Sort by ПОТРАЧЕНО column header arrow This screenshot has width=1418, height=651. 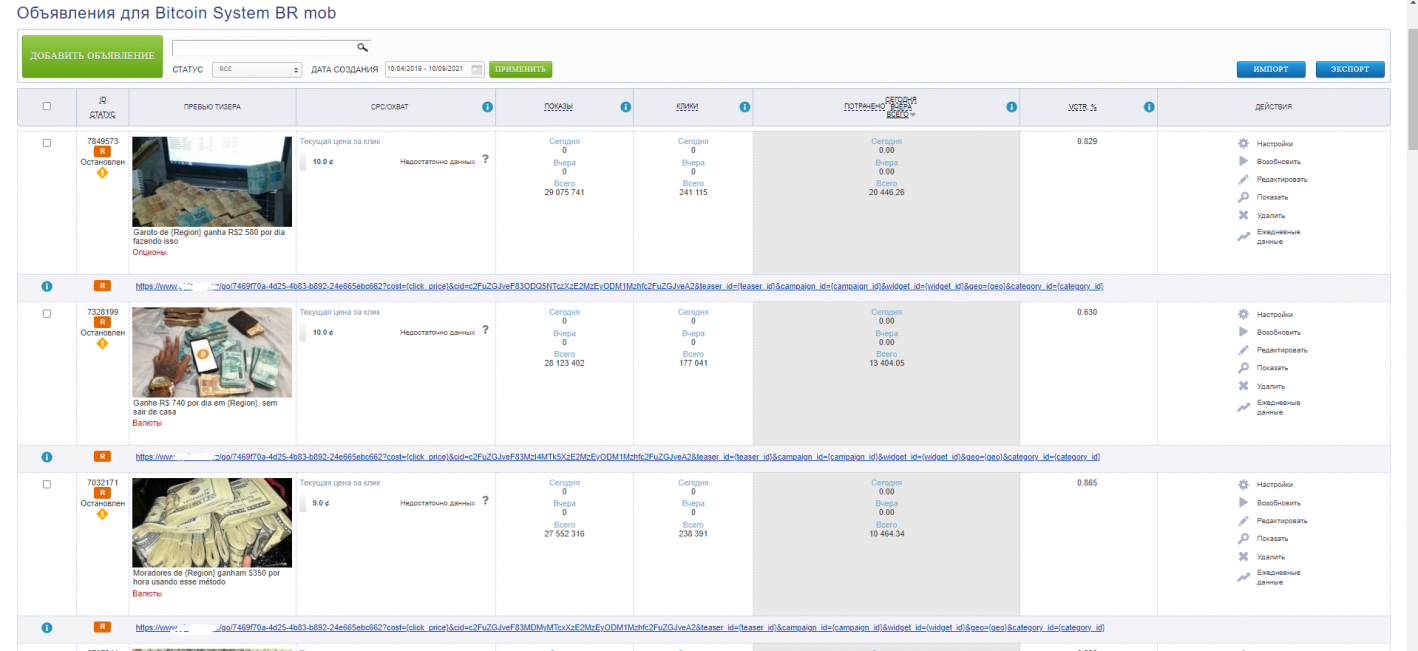pyautogui.click(x=912, y=115)
